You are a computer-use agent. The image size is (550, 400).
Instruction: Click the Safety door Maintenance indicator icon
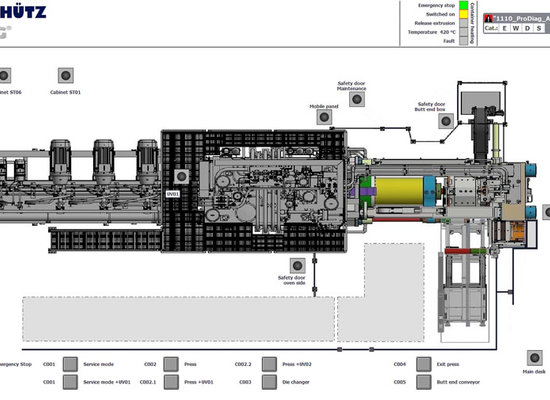(357, 99)
